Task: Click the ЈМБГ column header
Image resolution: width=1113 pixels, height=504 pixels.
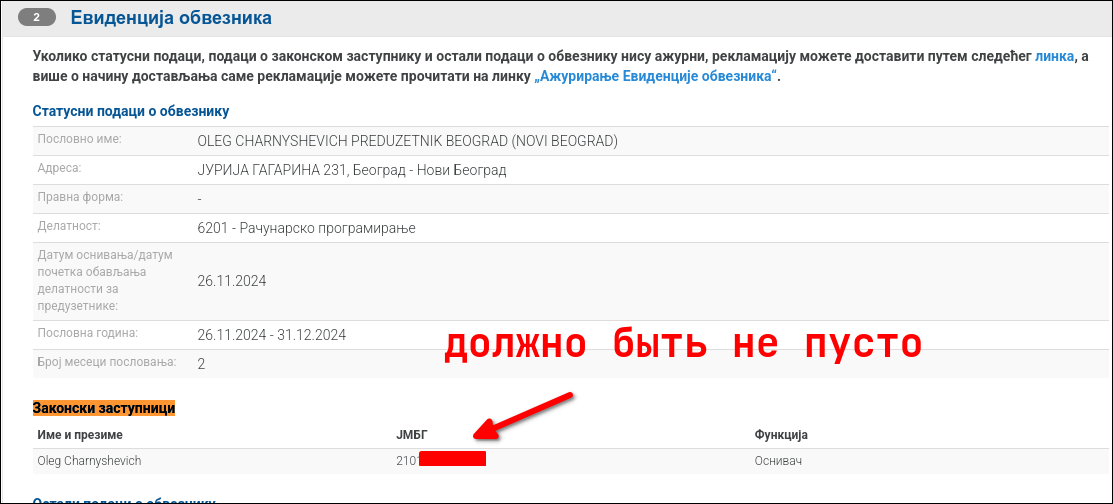Action: point(411,435)
